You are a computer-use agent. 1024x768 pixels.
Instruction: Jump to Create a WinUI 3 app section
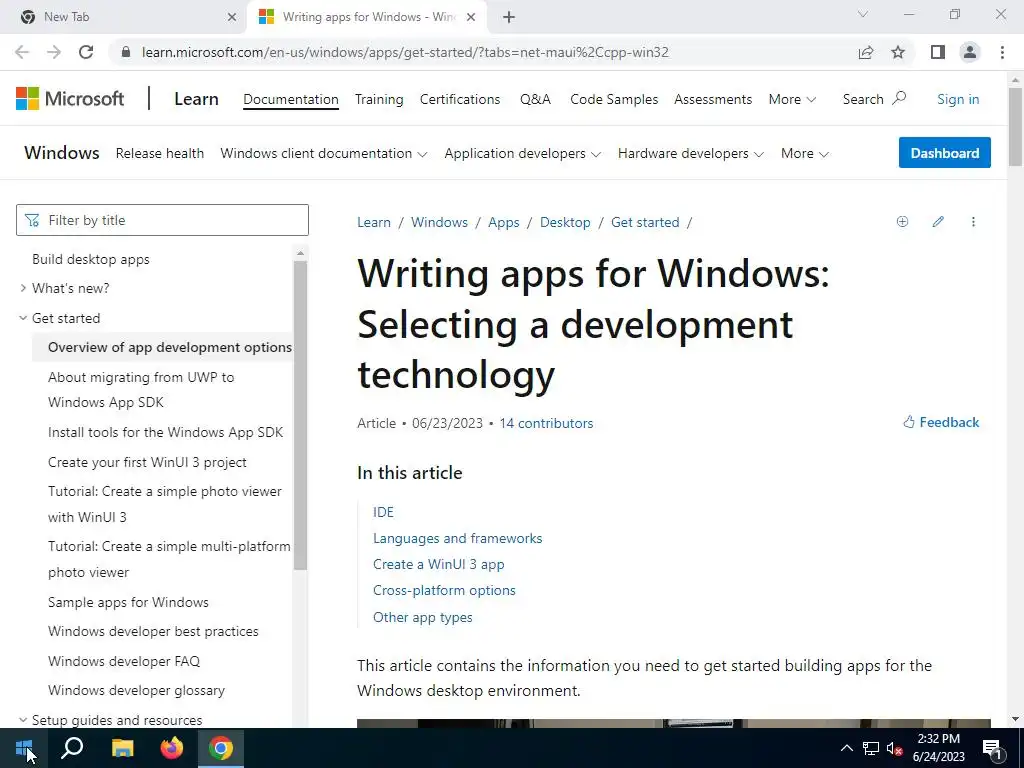pyautogui.click(x=438, y=564)
